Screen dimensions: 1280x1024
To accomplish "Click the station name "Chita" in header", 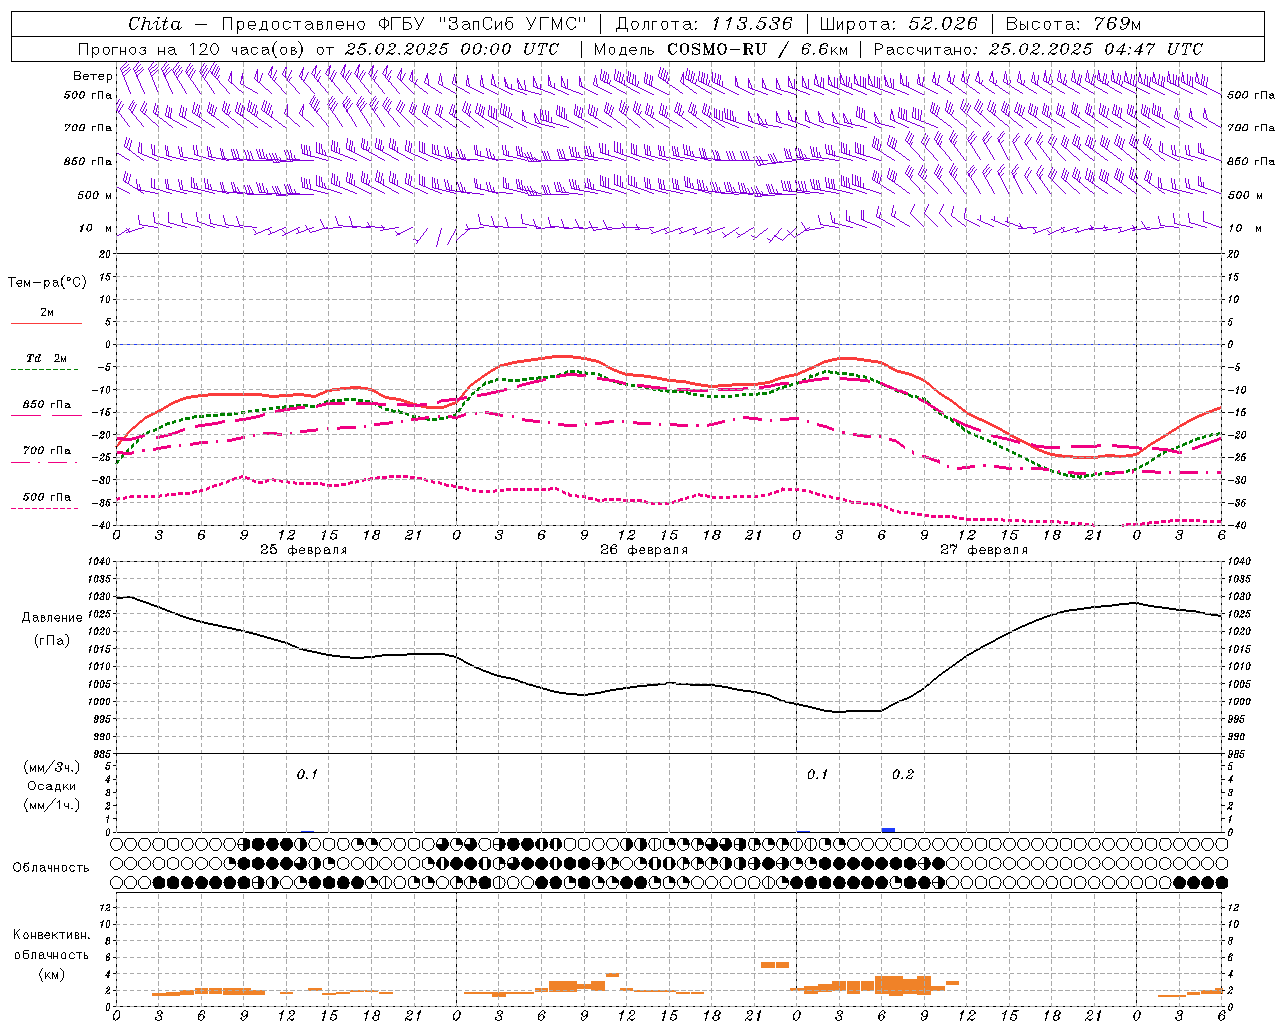I will (155, 24).
